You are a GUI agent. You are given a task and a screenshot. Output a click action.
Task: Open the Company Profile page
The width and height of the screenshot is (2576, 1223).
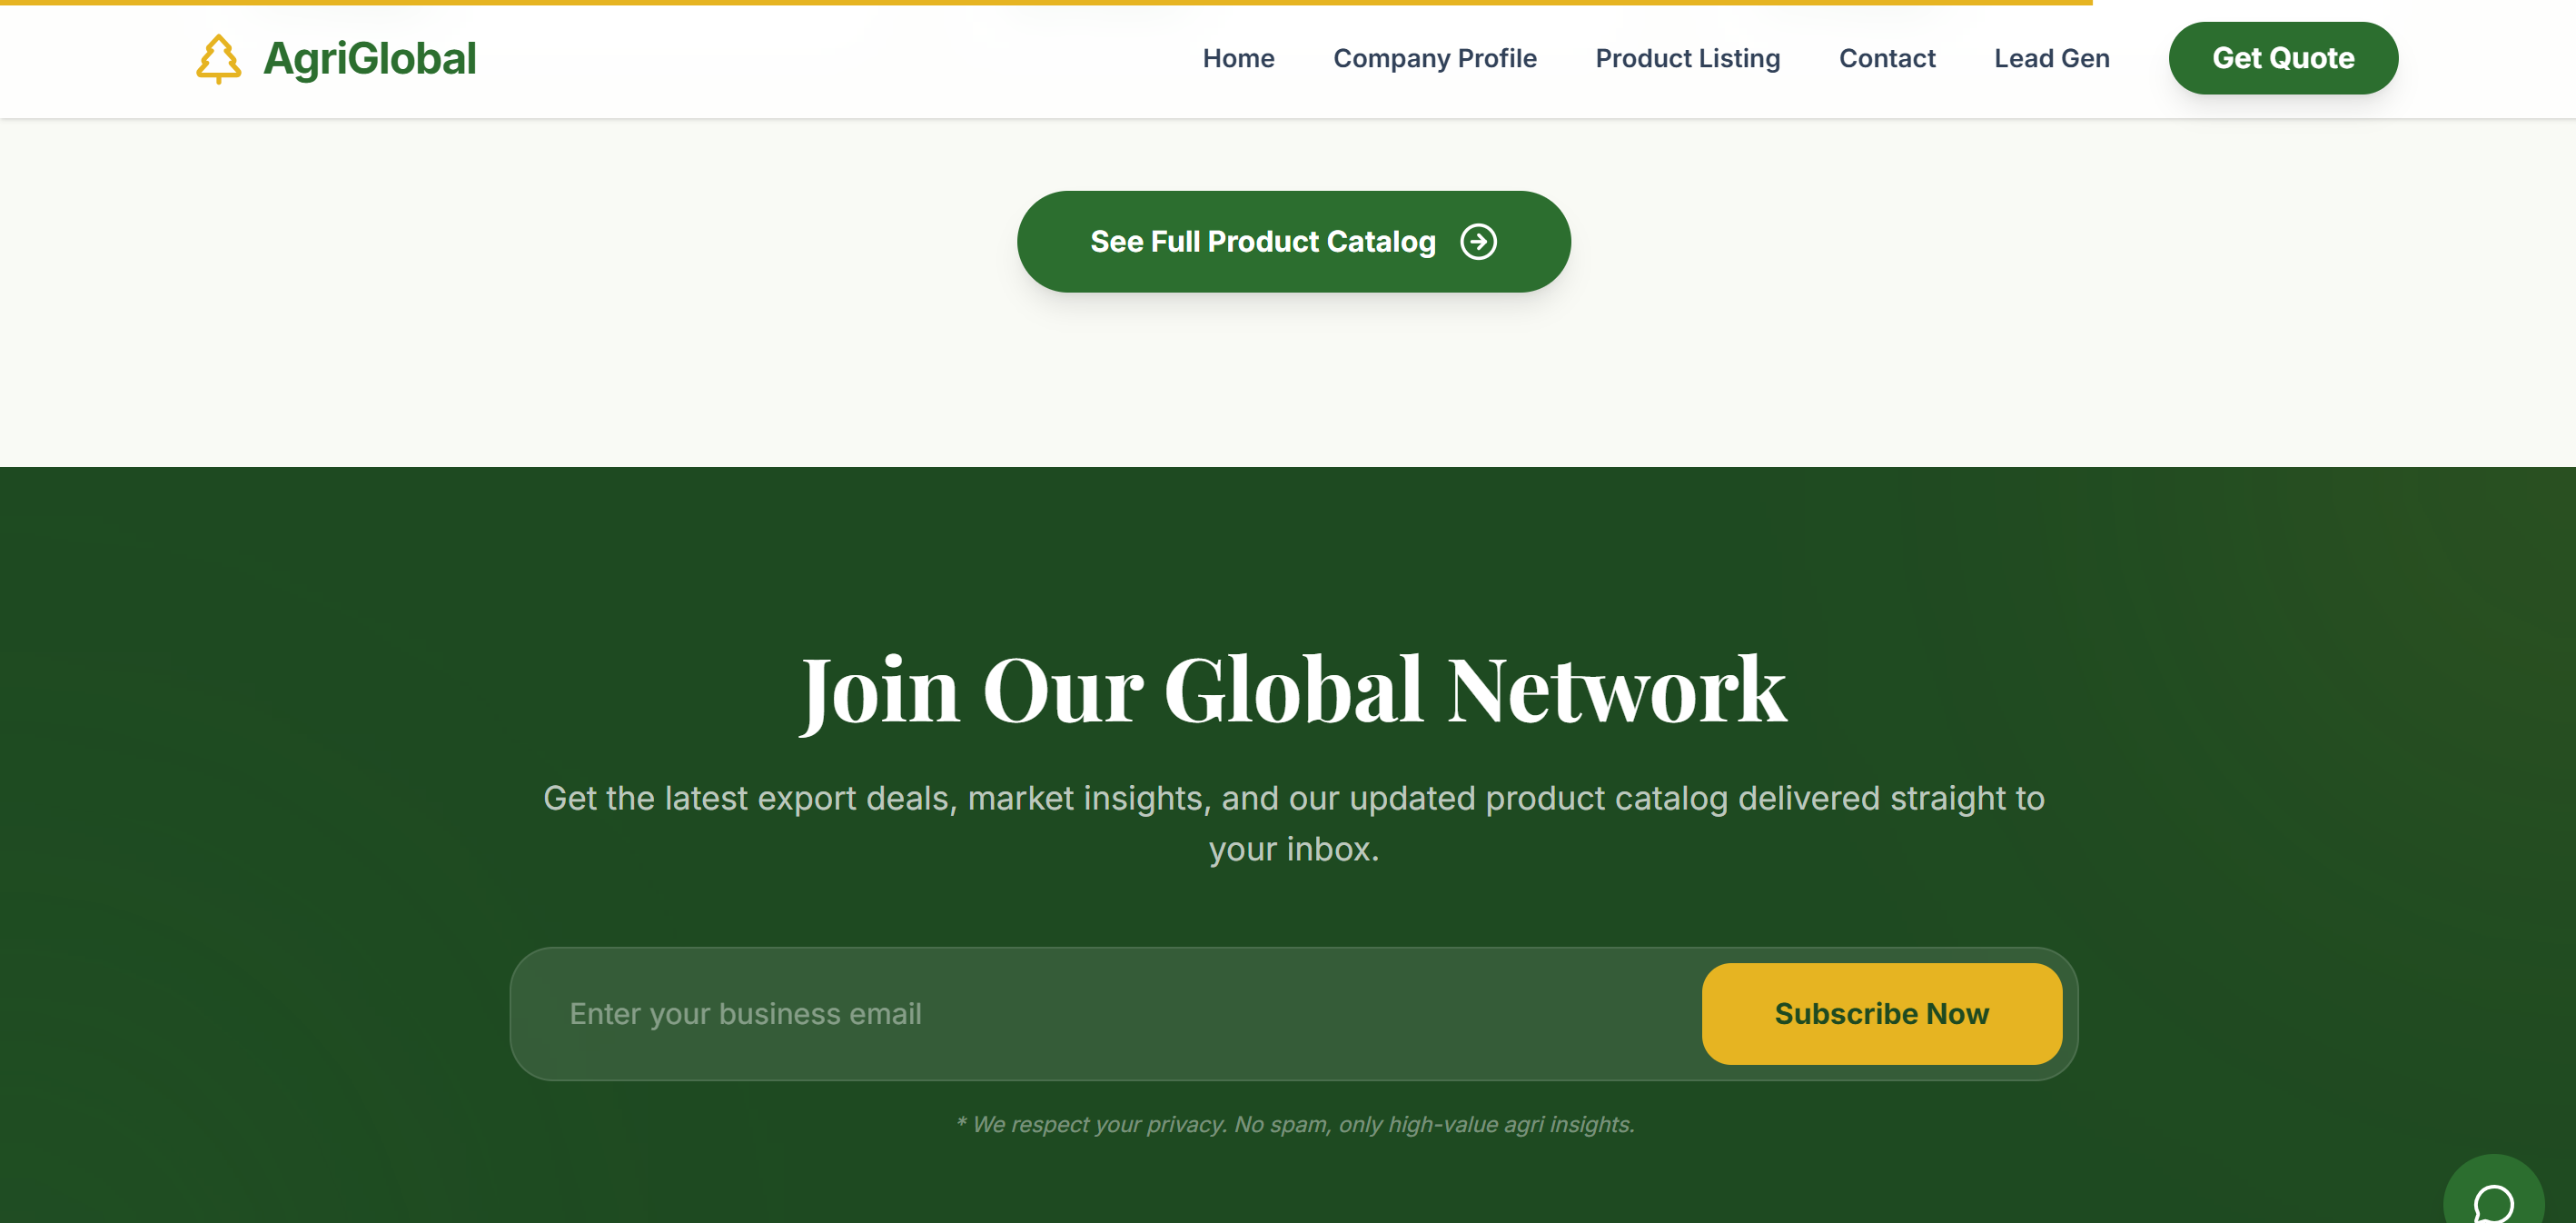(x=1434, y=58)
